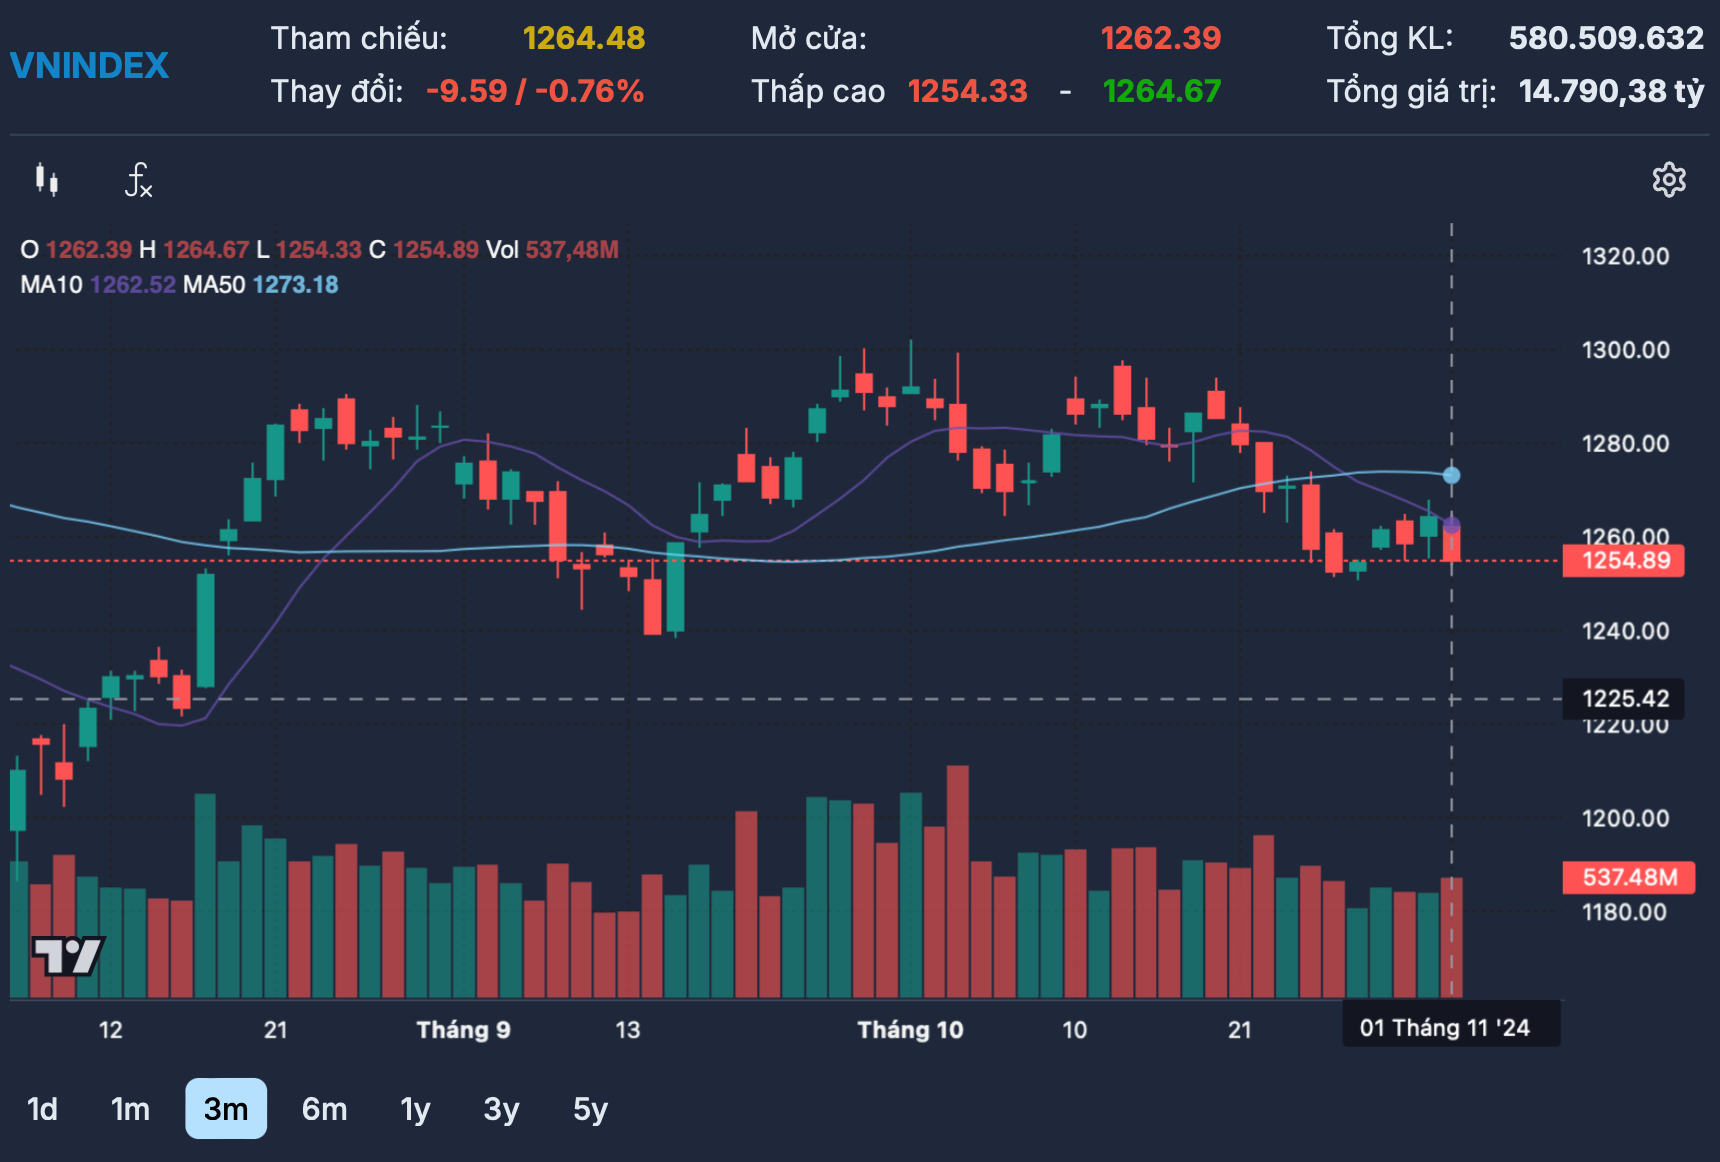Viewport: 1720px width, 1162px height.
Task: Click the 537.48M volume label
Action: pyautogui.click(x=1629, y=878)
